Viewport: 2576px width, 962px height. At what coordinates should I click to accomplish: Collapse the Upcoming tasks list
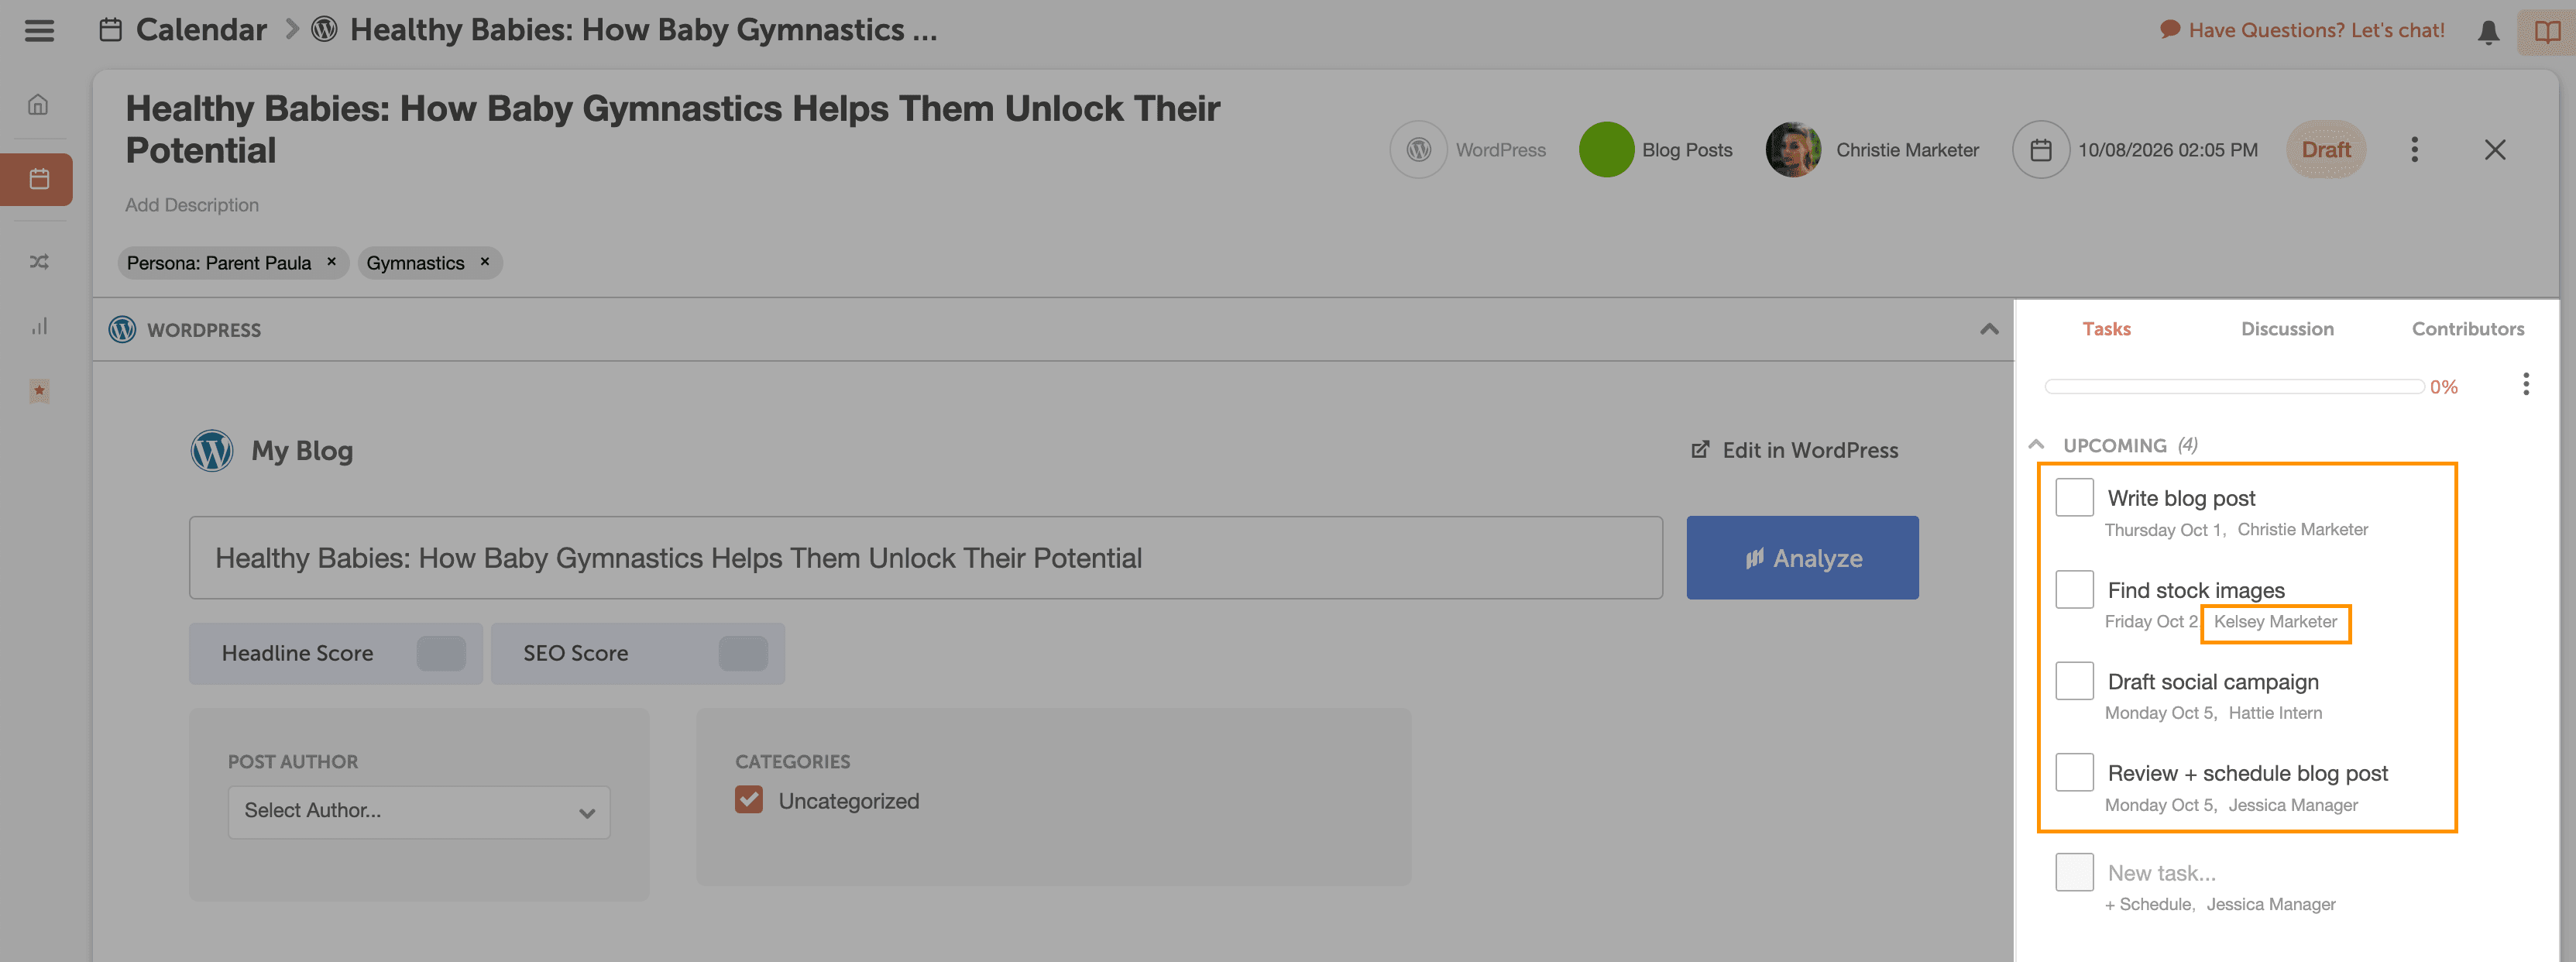pyautogui.click(x=2036, y=445)
